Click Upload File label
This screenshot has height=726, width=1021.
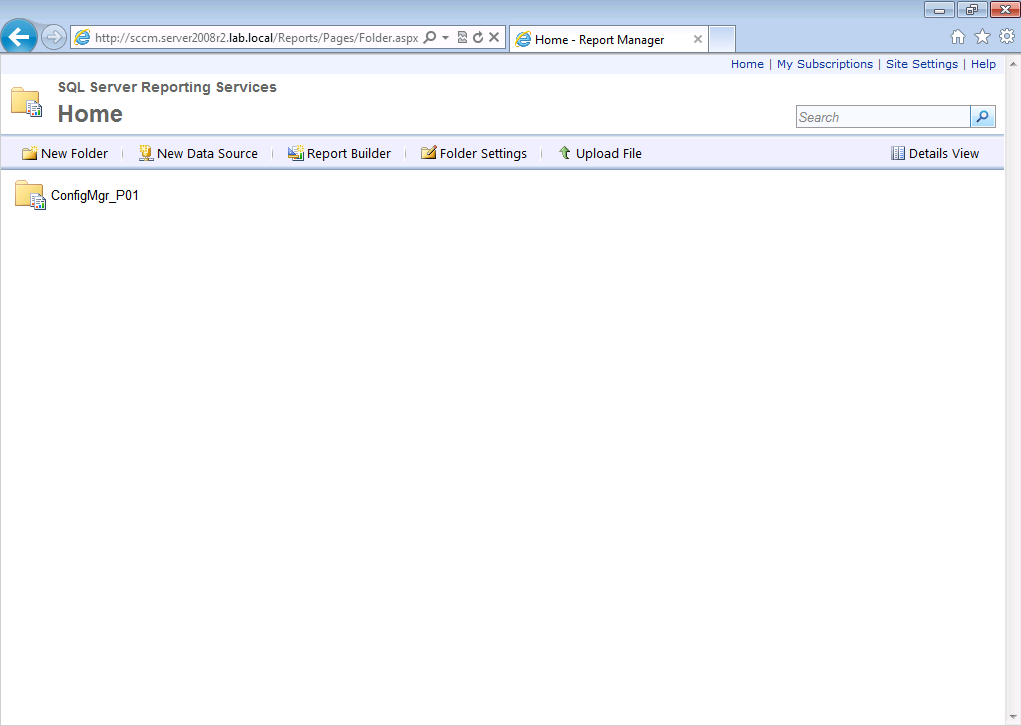(x=609, y=154)
